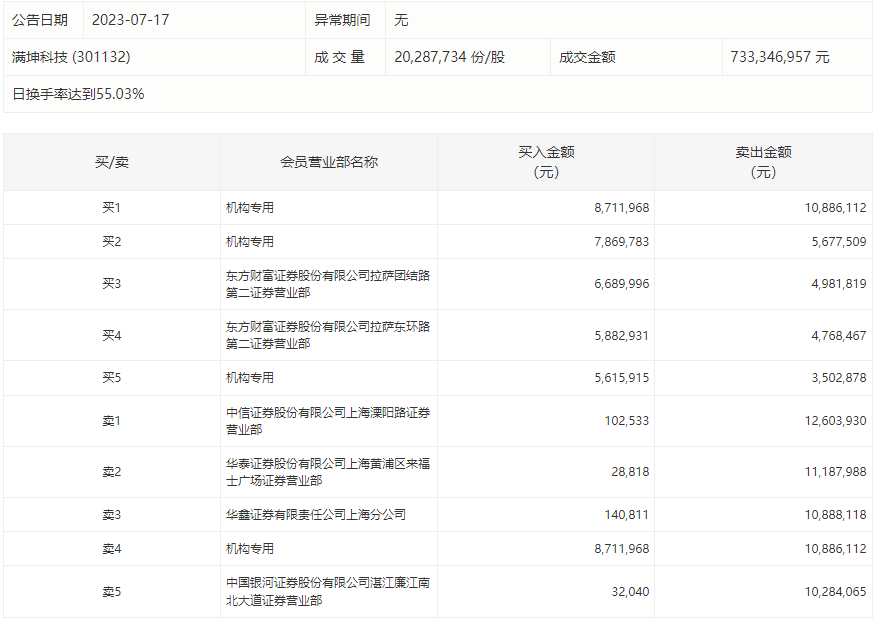The height and width of the screenshot is (621, 873).
Task: Click 中信证券 上海溧阳路证券营业部
Action: pyautogui.click(x=327, y=421)
